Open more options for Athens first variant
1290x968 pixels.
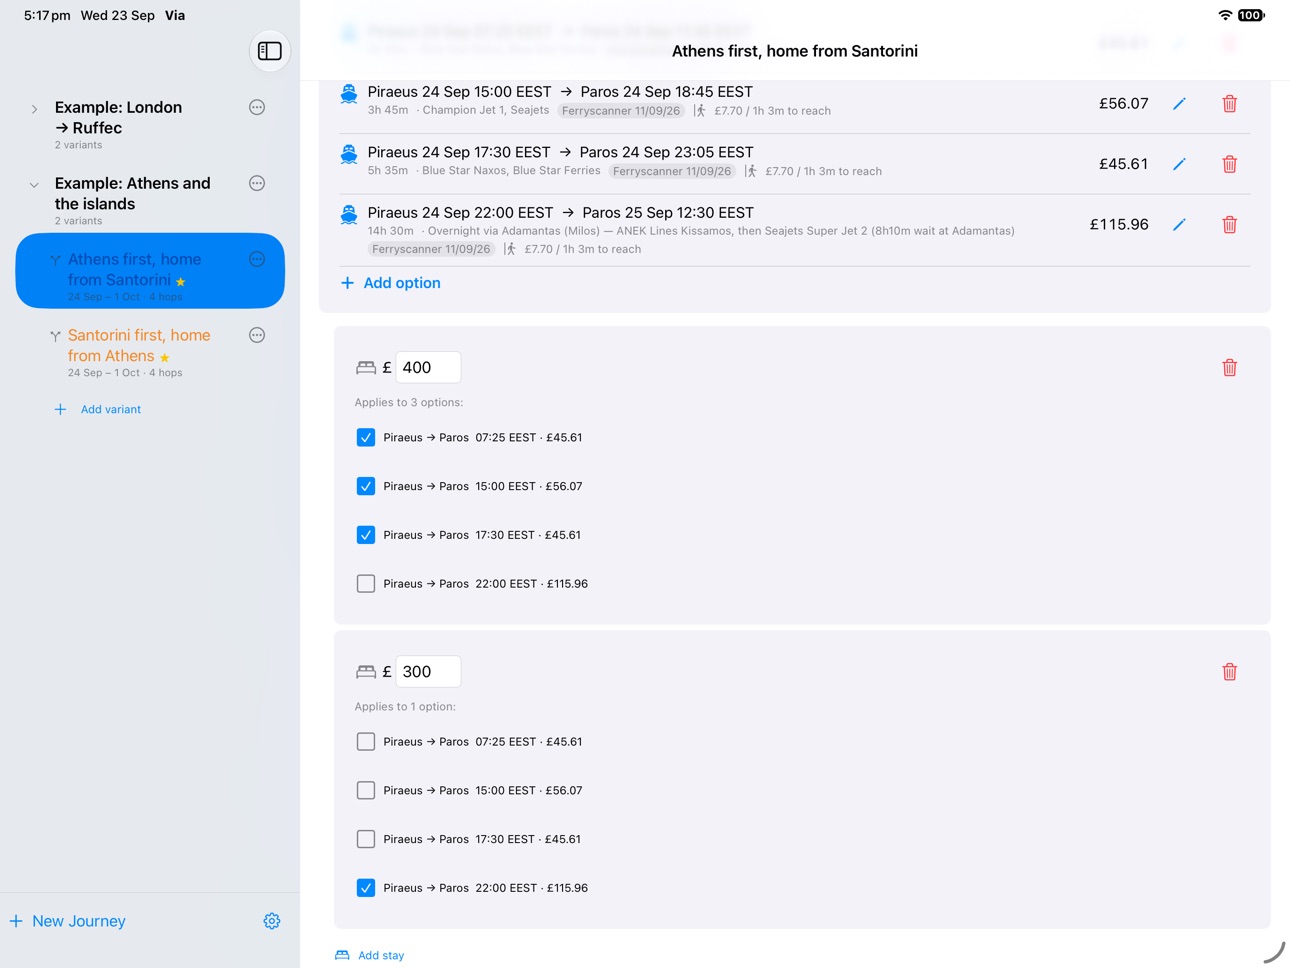[257, 259]
